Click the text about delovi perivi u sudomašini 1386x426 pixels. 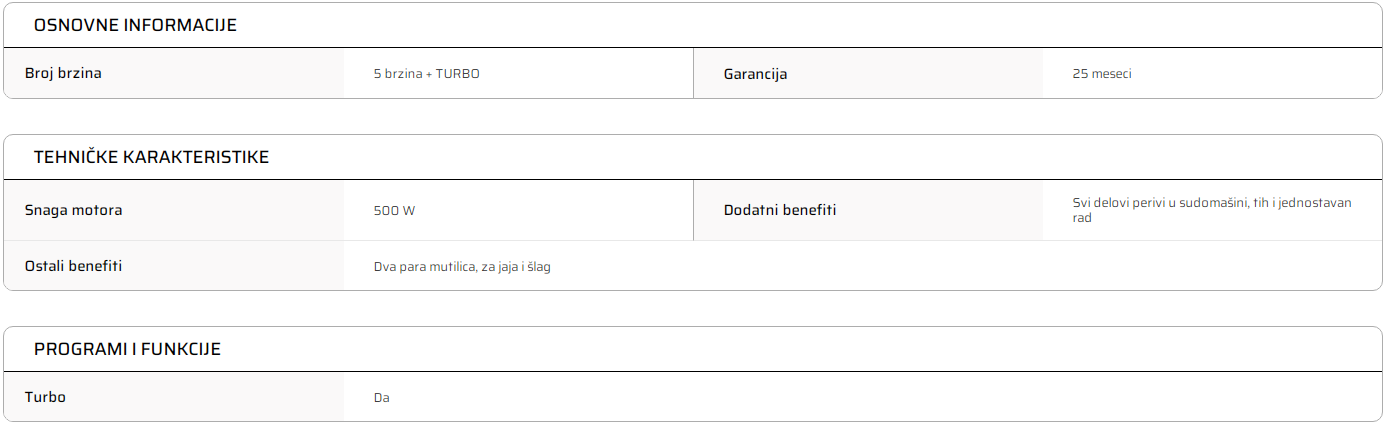pos(1212,210)
